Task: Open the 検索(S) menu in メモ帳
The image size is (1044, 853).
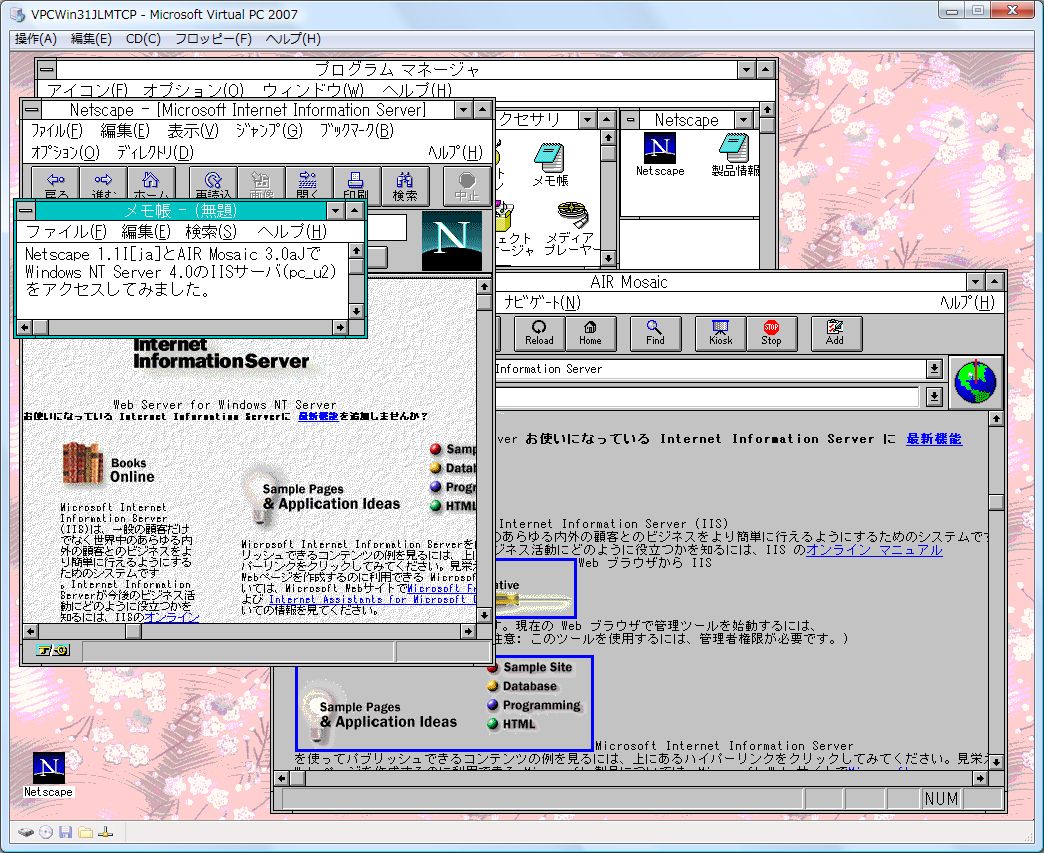Action: point(211,232)
